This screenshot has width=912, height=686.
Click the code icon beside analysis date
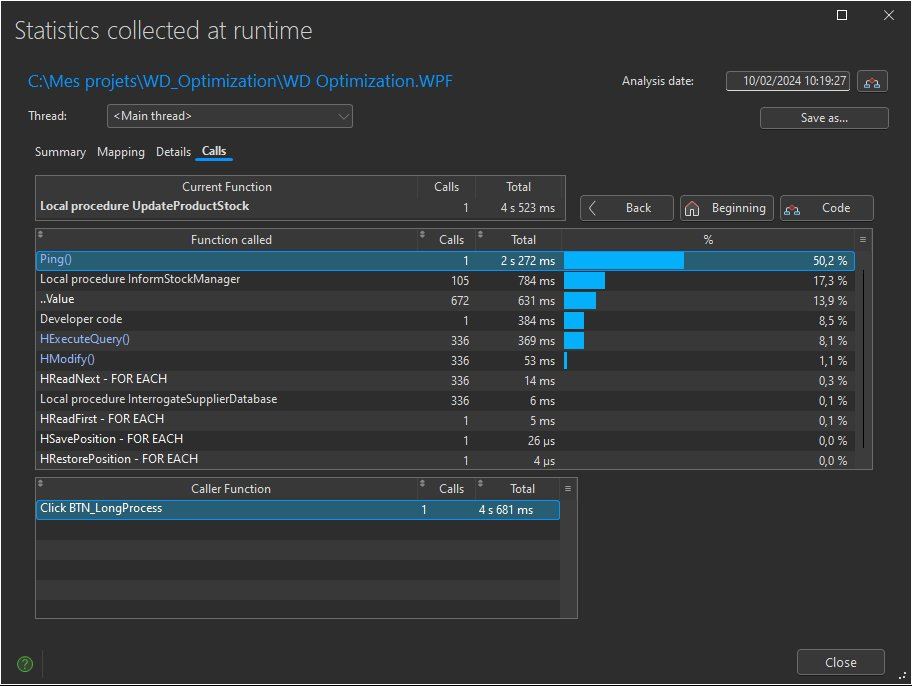871,81
